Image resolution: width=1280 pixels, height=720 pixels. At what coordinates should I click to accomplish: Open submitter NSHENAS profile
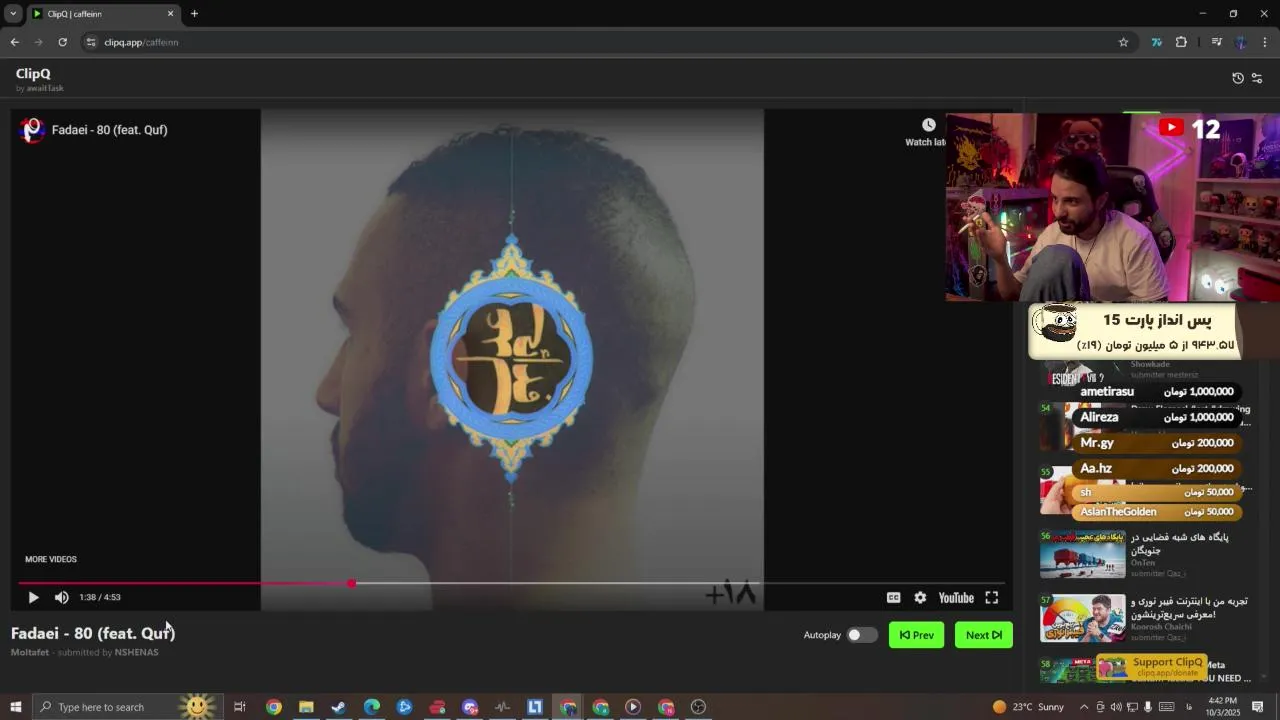click(136, 652)
